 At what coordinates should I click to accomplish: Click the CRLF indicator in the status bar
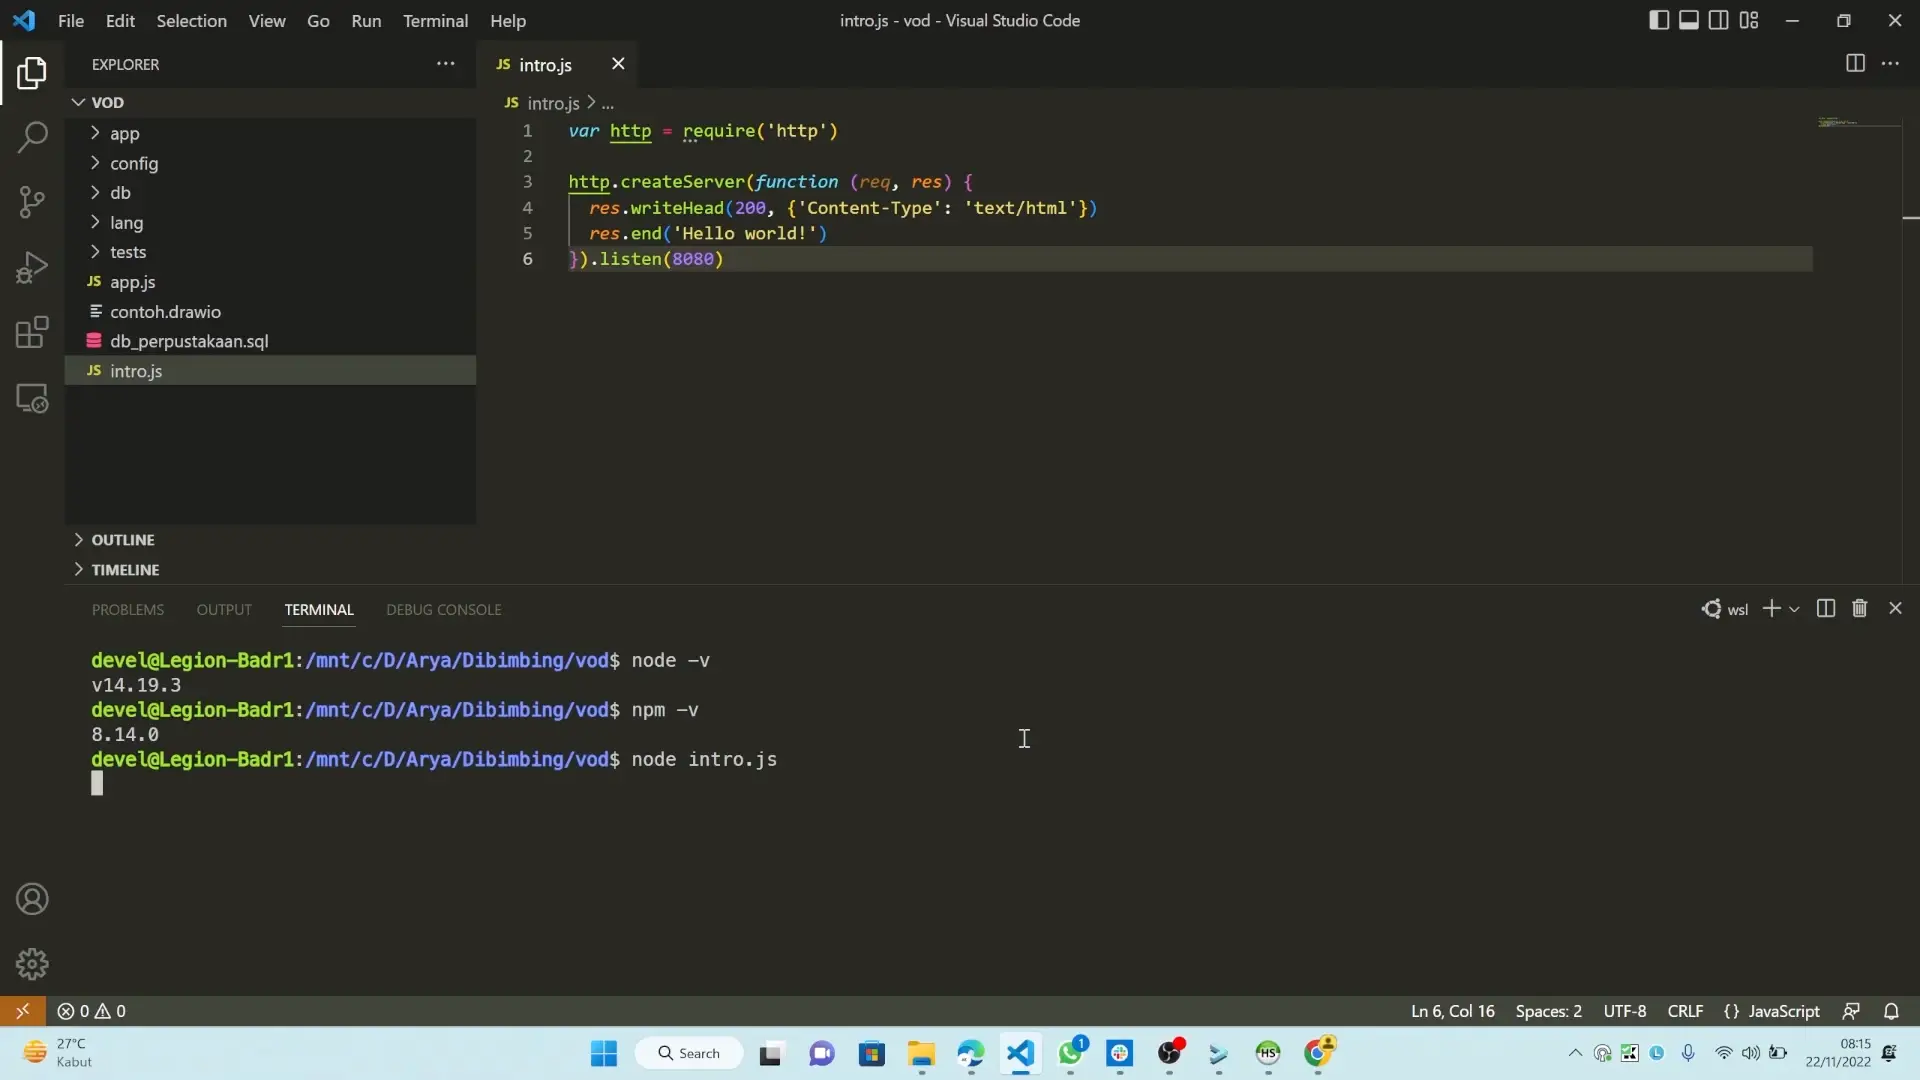coord(1686,1011)
